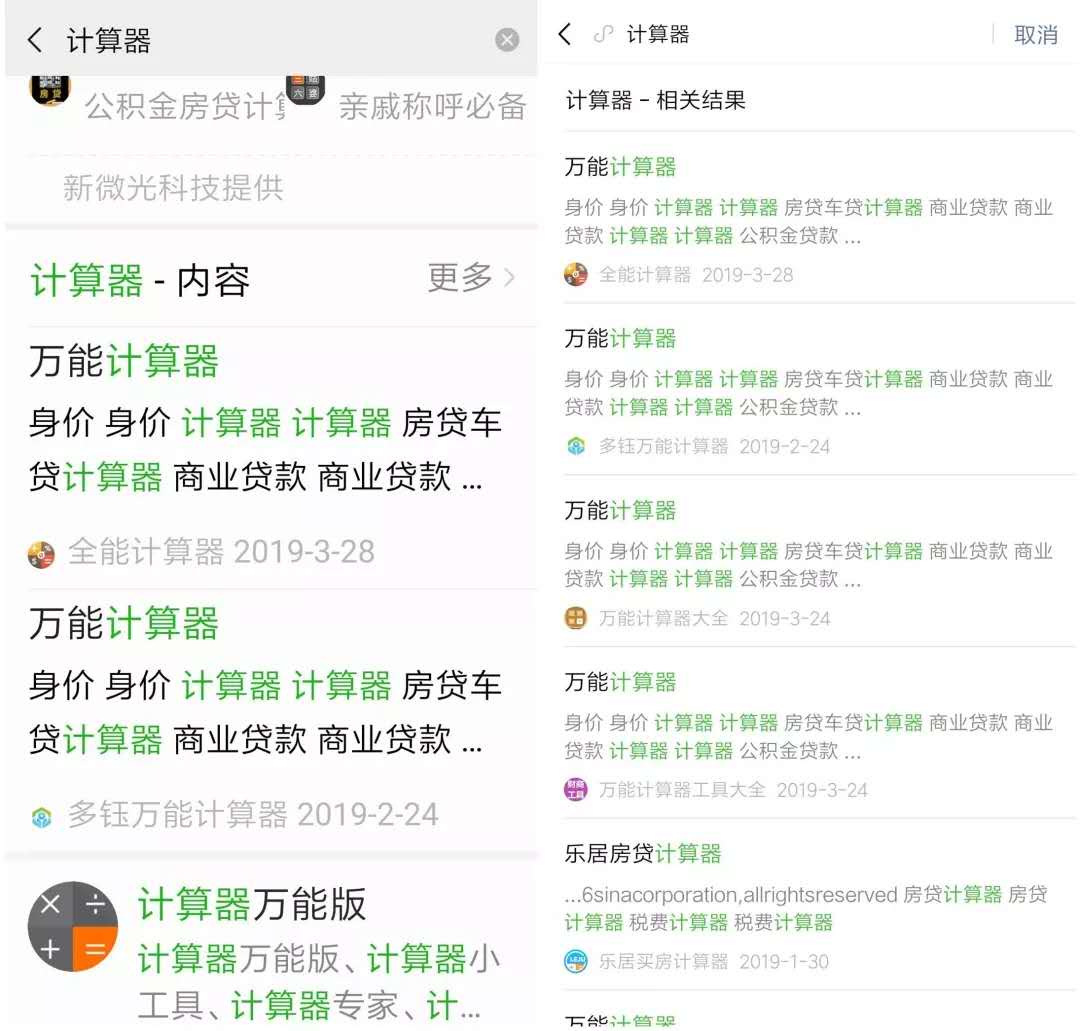Viewport: 1080px width, 1031px height.
Task: Open 计算器万能版 mini program title
Action: [x=251, y=904]
